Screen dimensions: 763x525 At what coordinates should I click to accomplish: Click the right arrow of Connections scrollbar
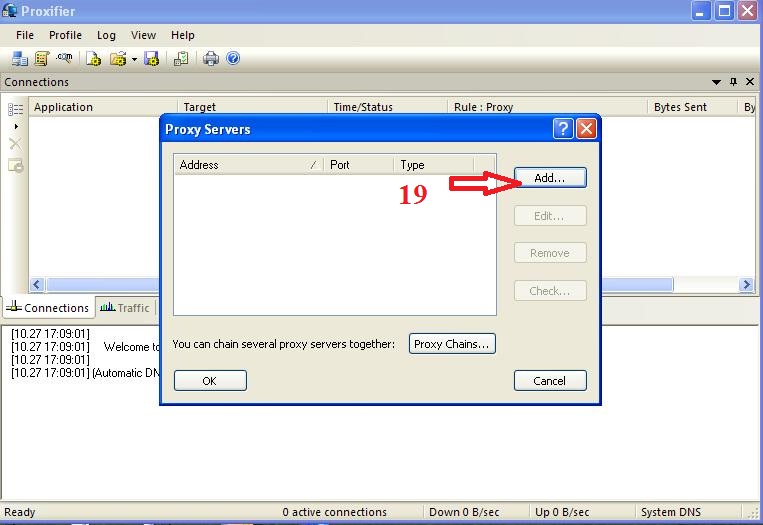pos(746,284)
